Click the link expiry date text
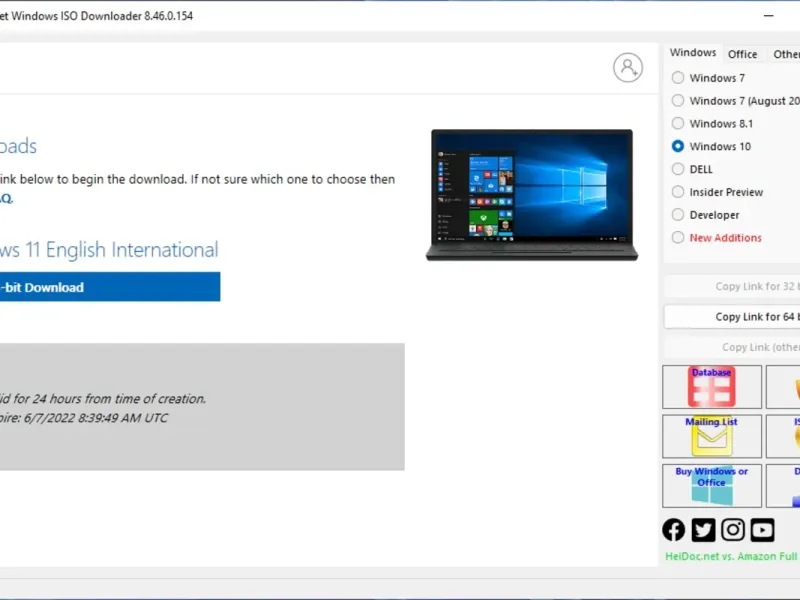Viewport: 800px width, 600px height. point(84,418)
